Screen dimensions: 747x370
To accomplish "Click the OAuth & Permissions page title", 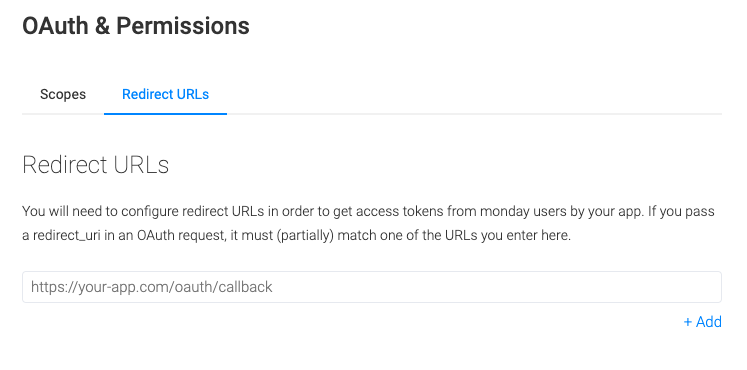I will pos(136,26).
